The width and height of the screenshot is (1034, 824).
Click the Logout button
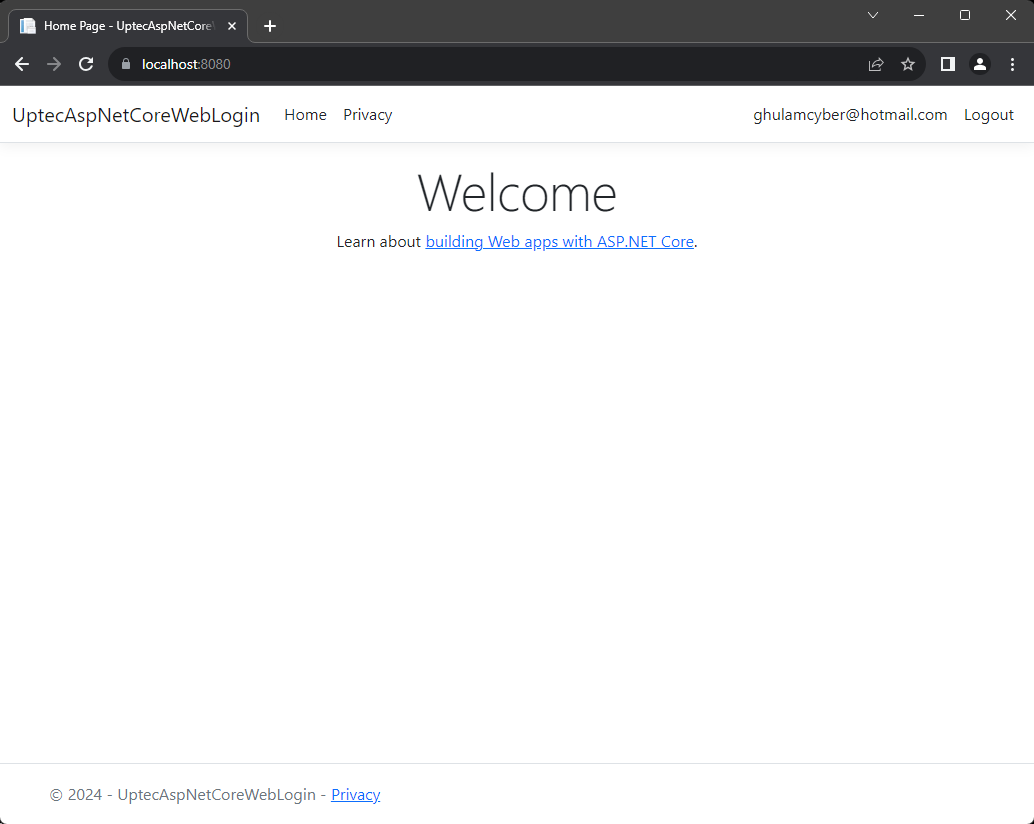[x=988, y=115]
